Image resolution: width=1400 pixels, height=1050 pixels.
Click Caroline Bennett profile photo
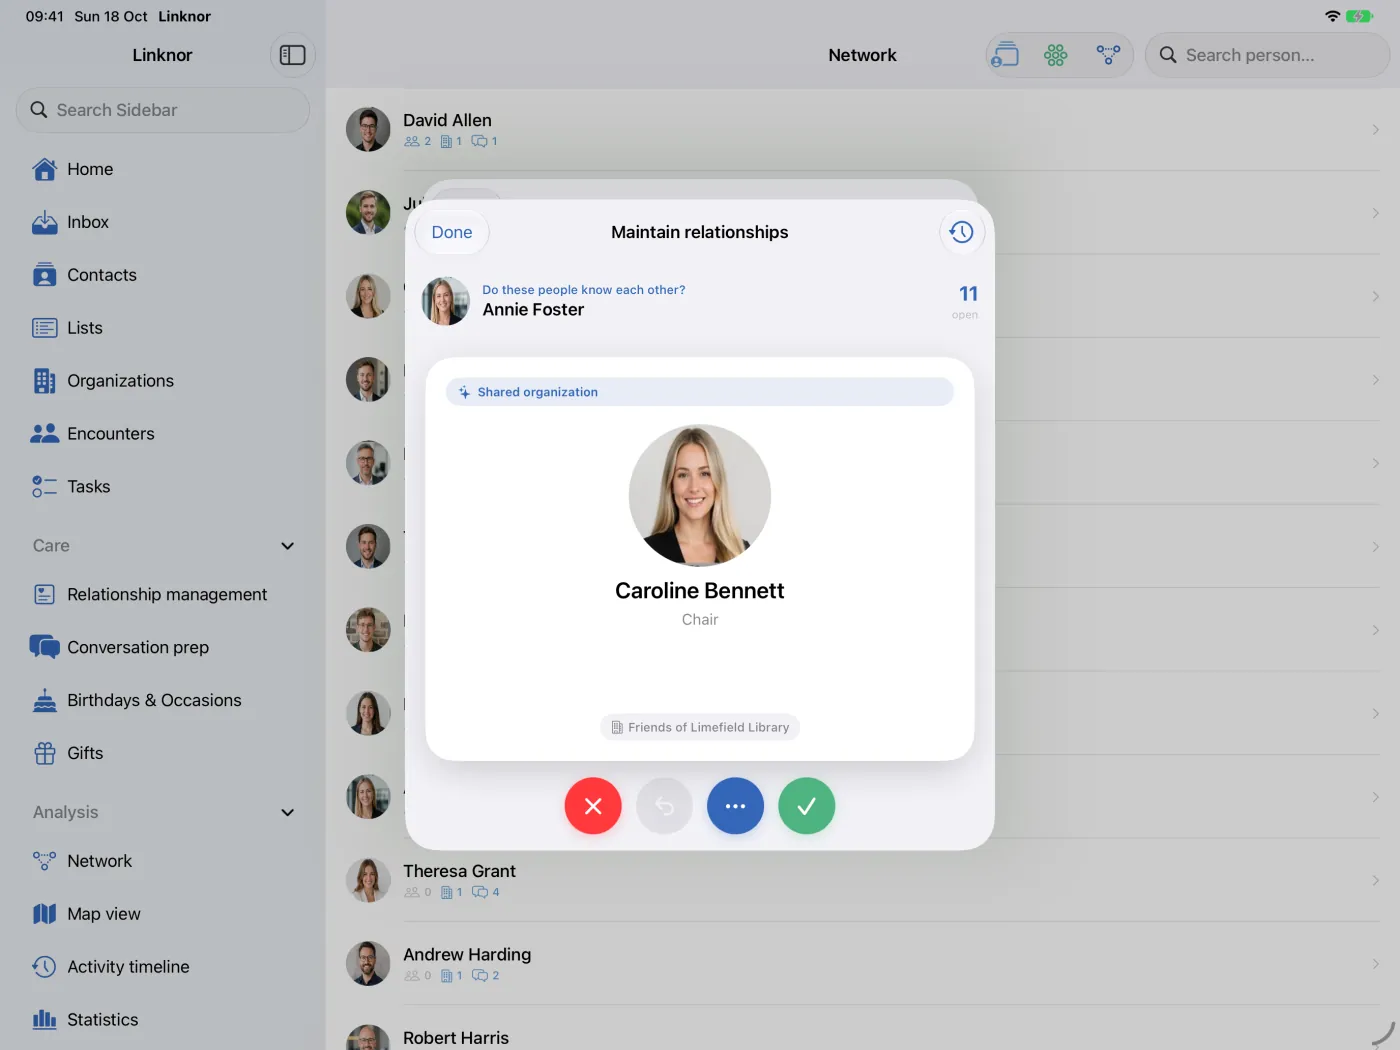[700, 495]
